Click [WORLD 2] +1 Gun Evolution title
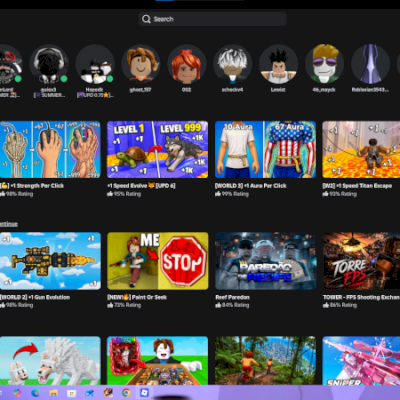This screenshot has width=400, height=400. click(35, 297)
